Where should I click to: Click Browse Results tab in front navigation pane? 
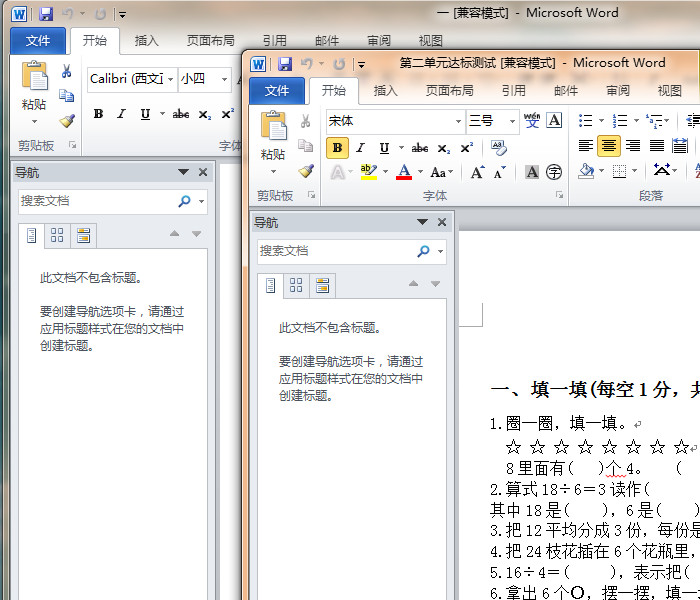point(322,285)
